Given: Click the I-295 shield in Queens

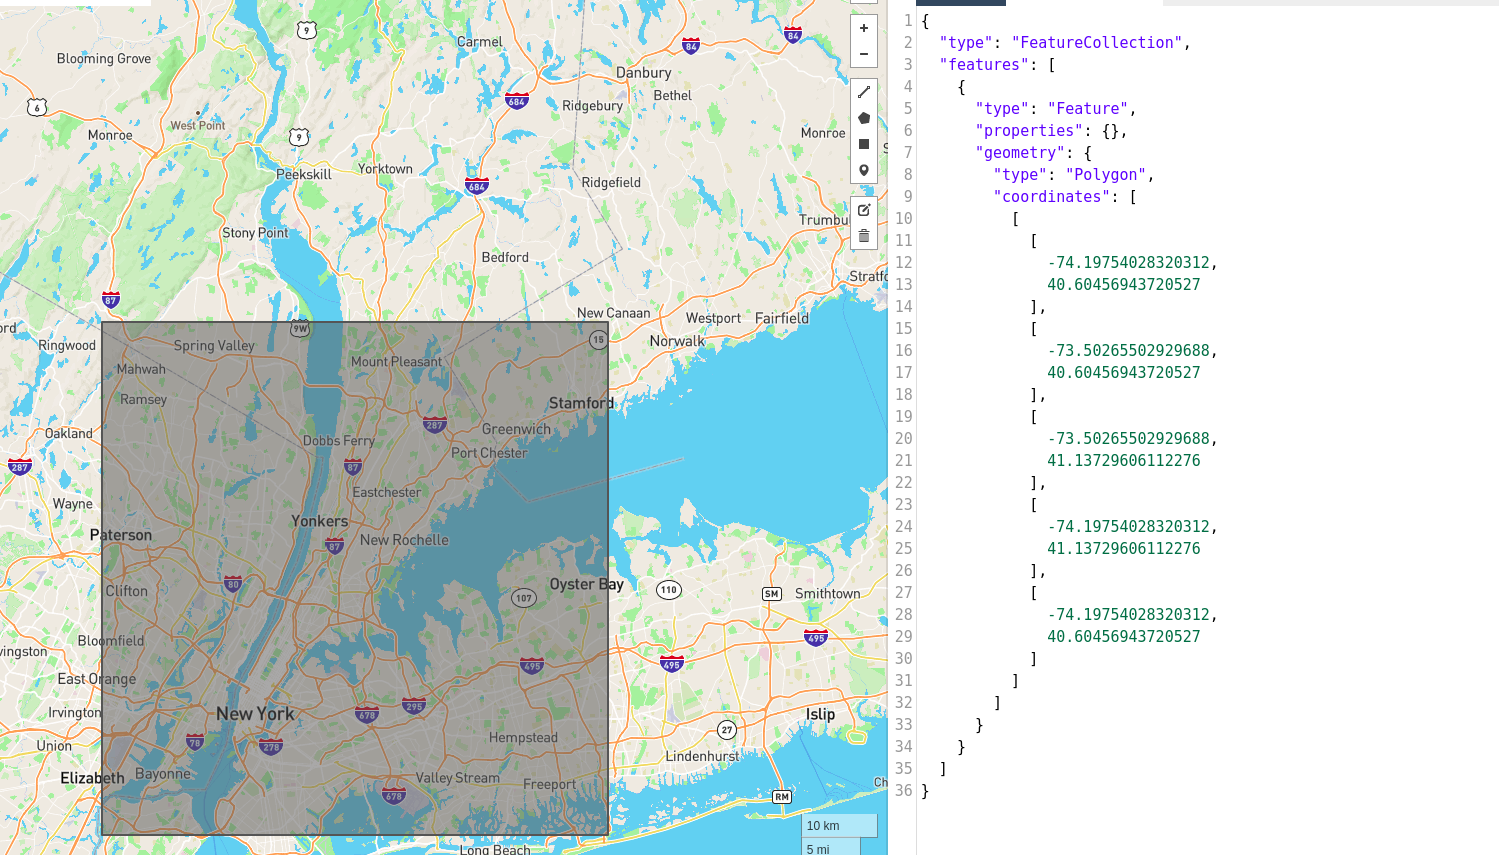Looking at the screenshot, I should tap(414, 706).
